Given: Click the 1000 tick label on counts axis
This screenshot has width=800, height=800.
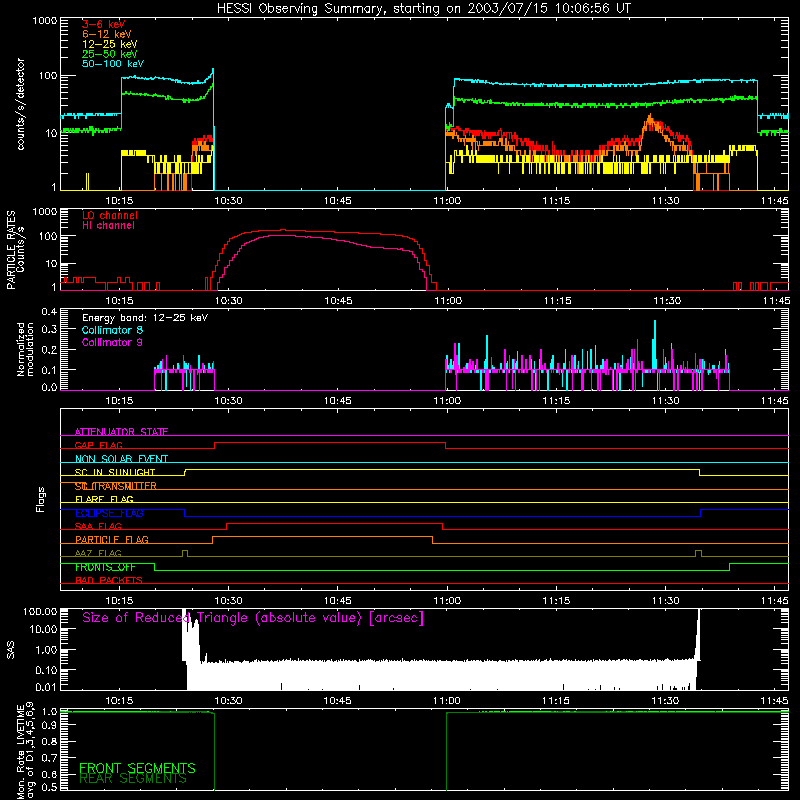Looking at the screenshot, I should (45, 21).
